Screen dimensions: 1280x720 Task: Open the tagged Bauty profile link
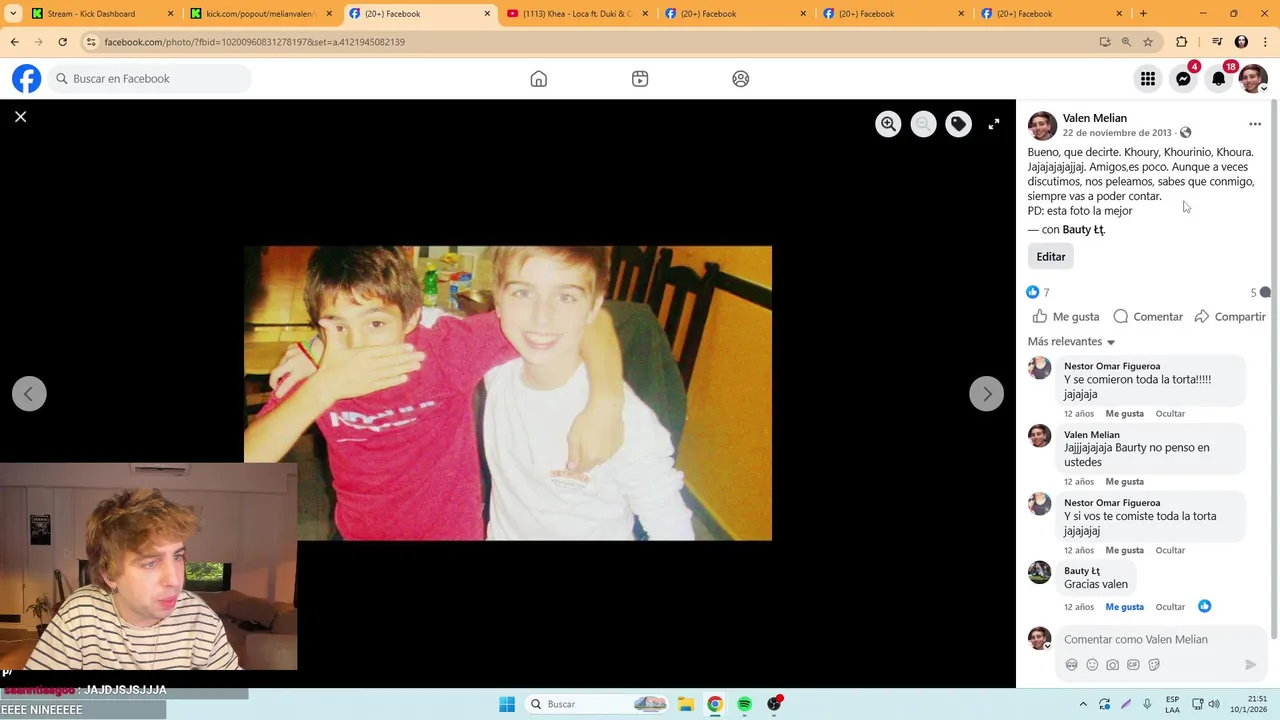tap(1083, 230)
